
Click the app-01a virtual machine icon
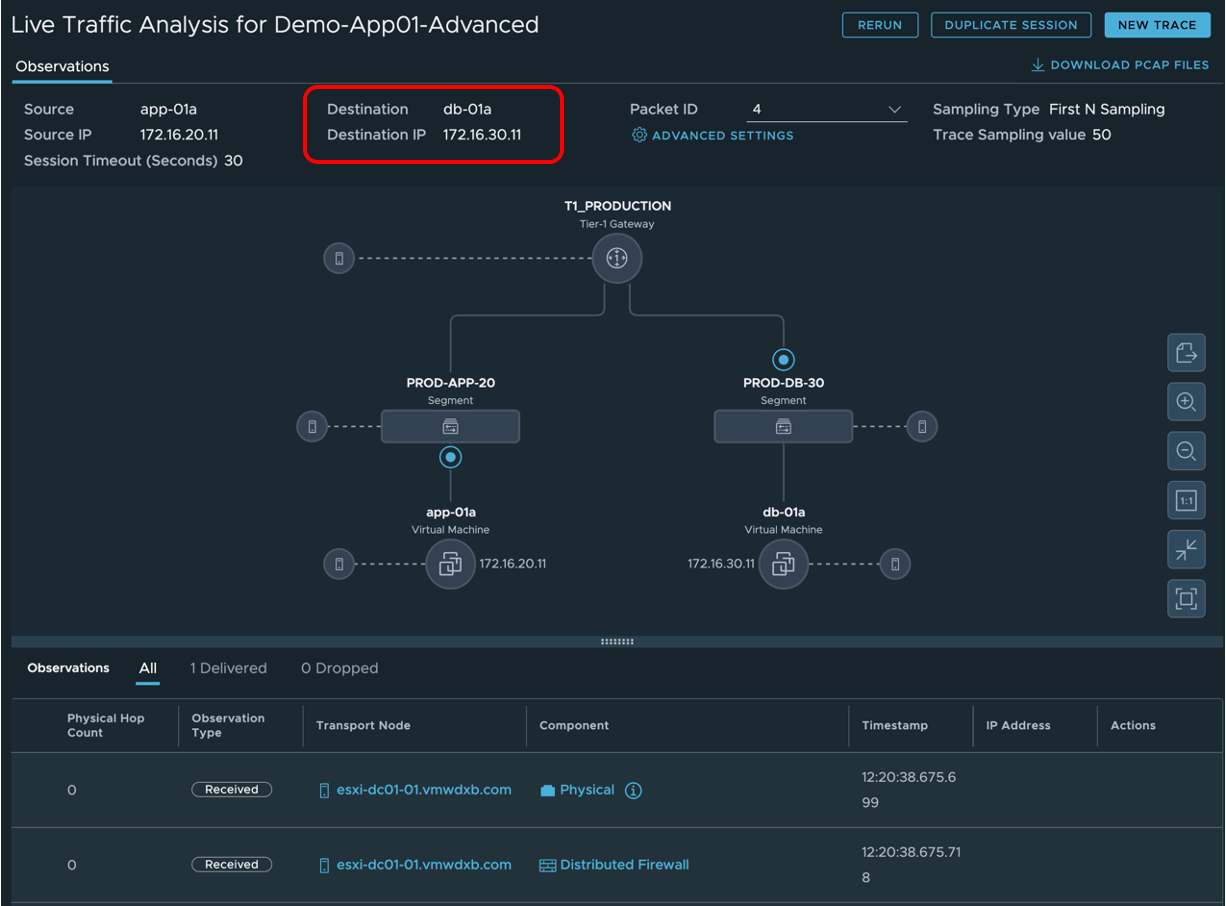(450, 564)
